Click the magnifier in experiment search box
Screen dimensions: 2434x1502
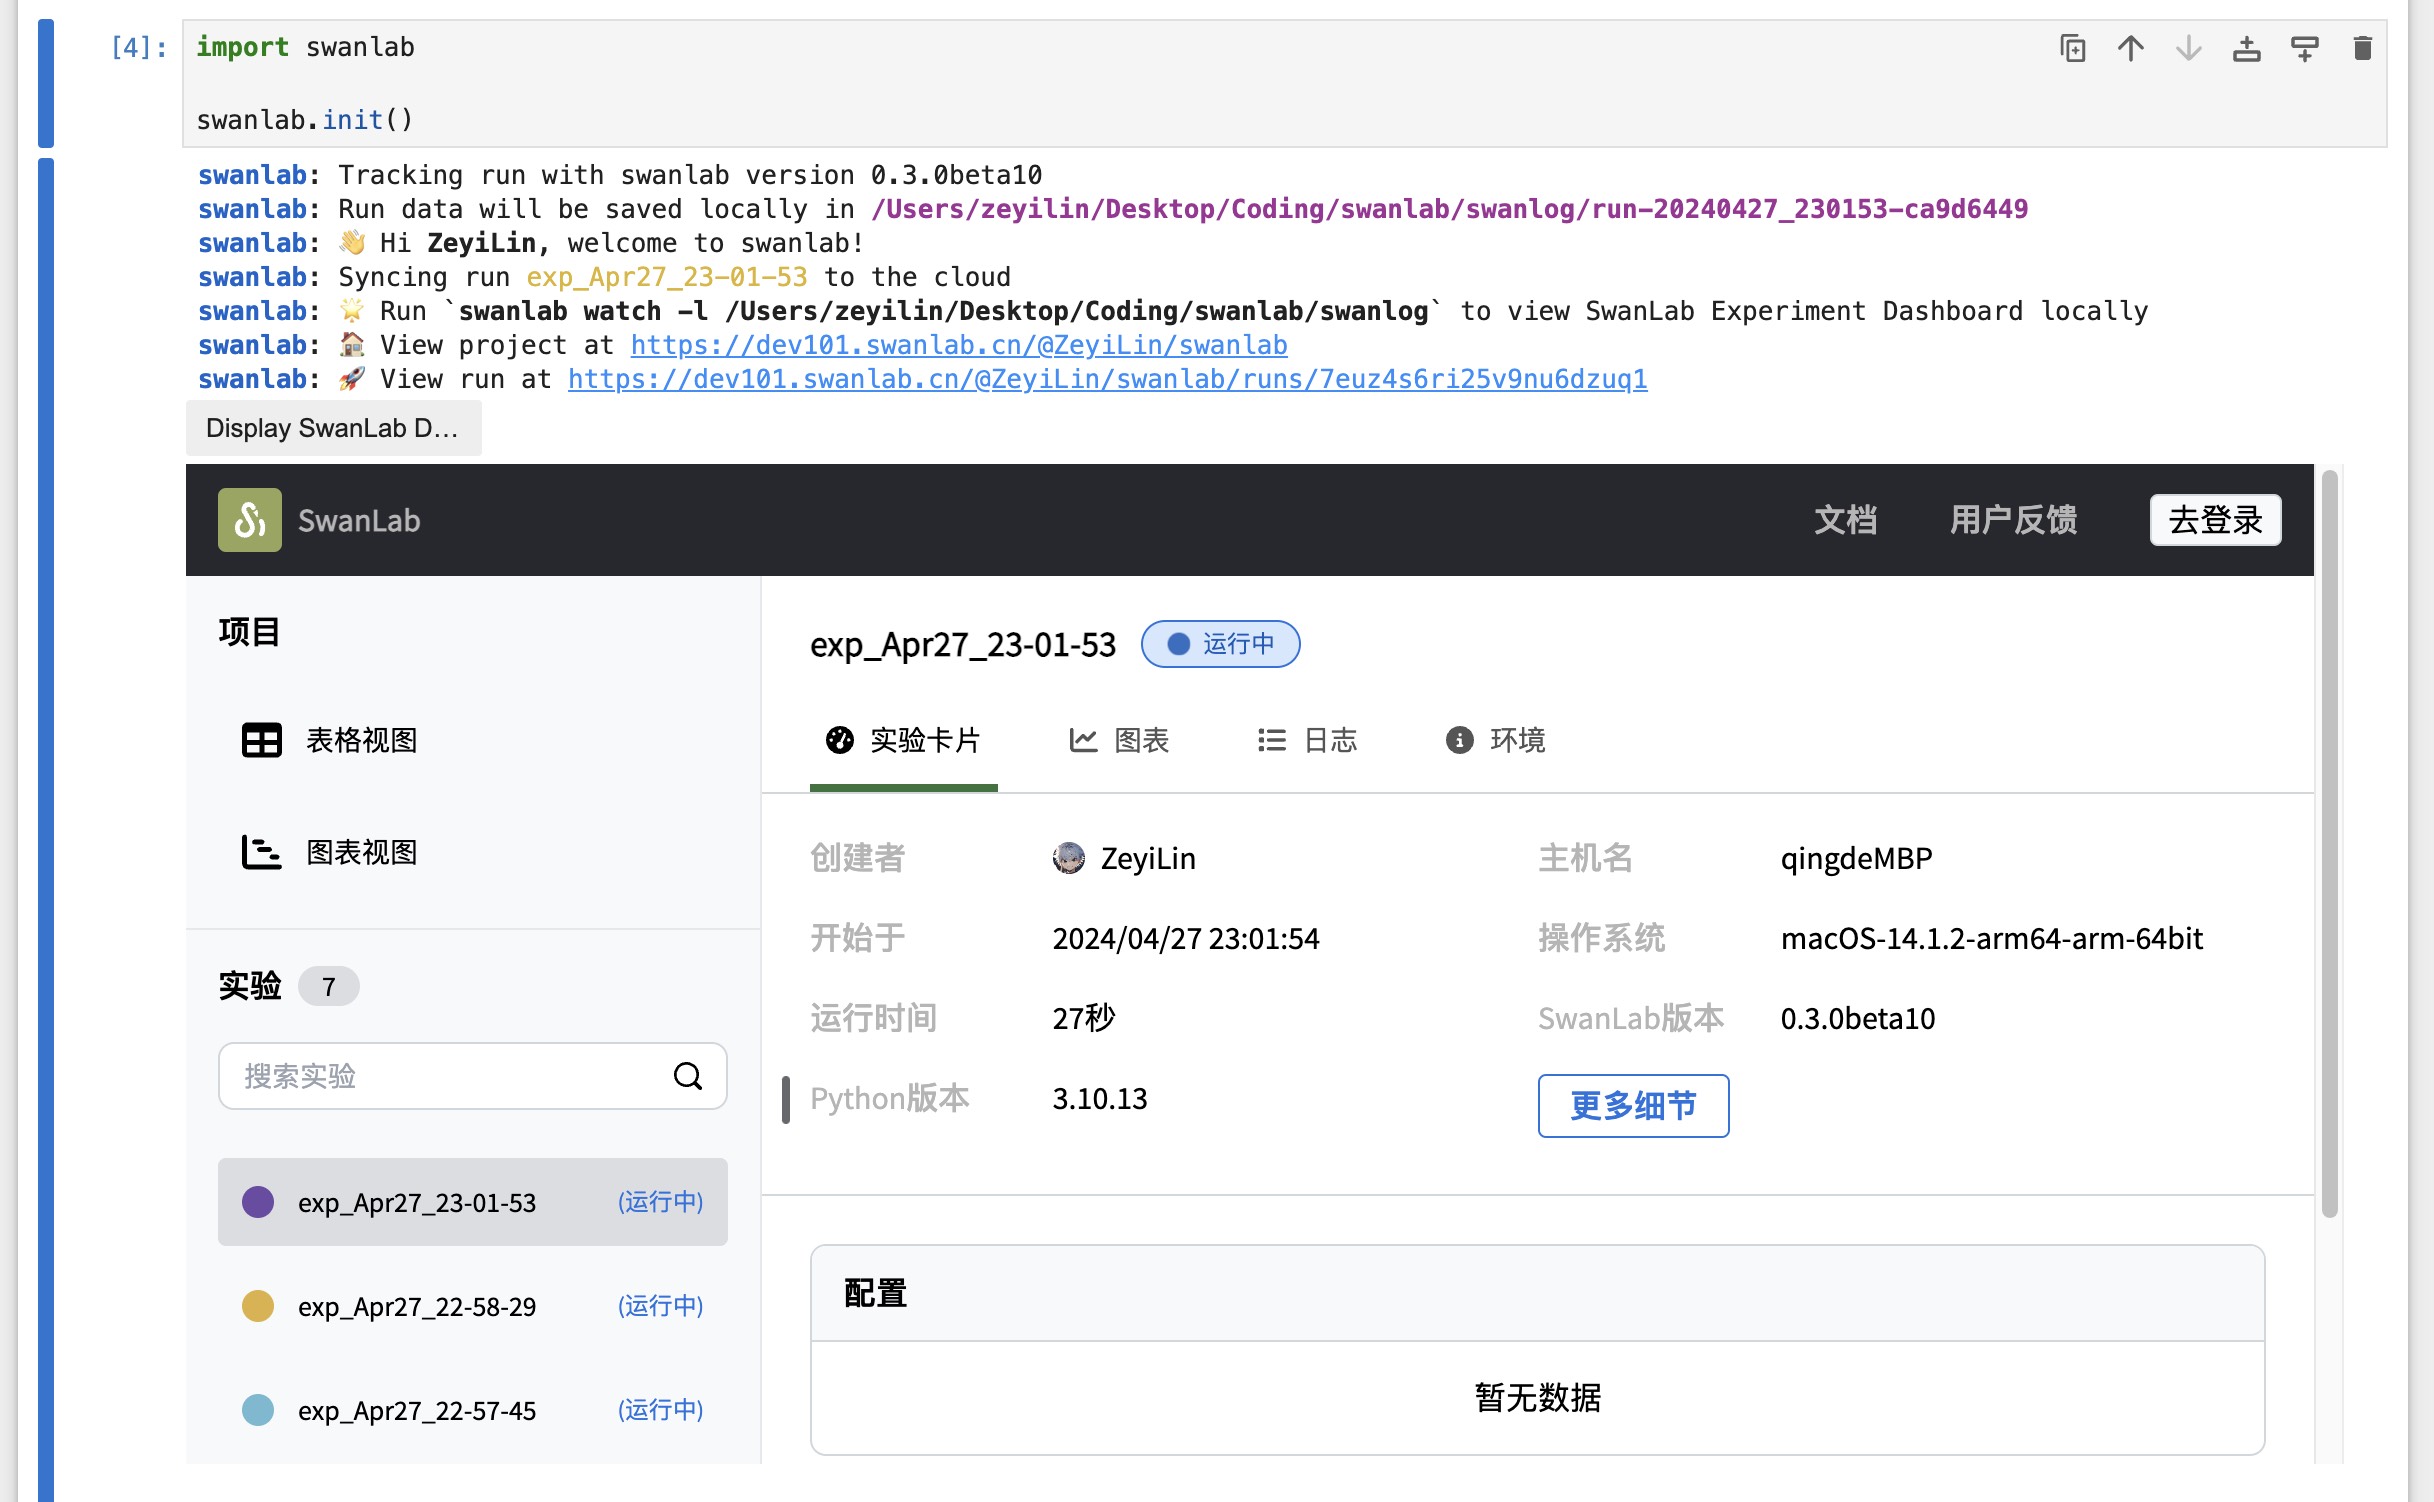[687, 1076]
